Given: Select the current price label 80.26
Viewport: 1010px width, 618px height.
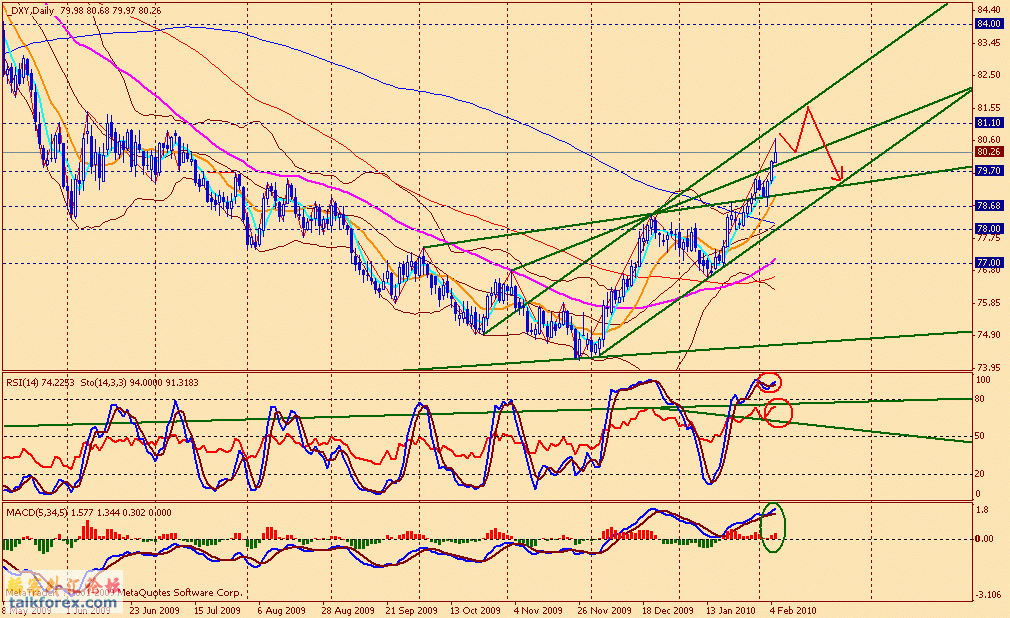Looking at the screenshot, I should click(989, 152).
